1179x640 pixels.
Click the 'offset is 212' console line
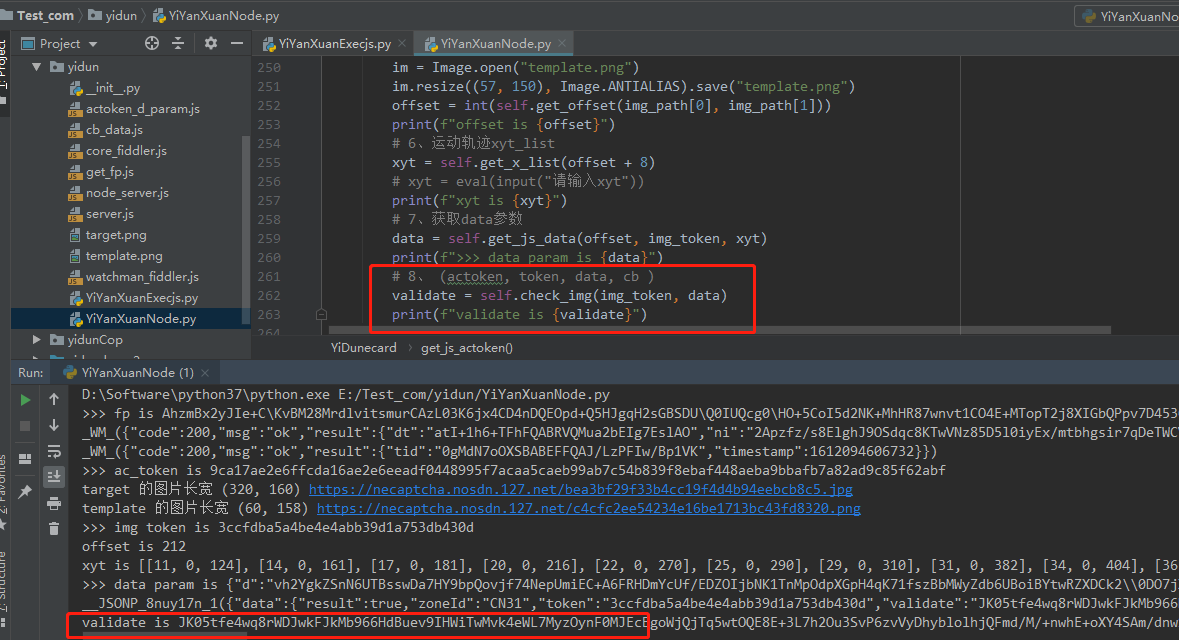click(134, 546)
